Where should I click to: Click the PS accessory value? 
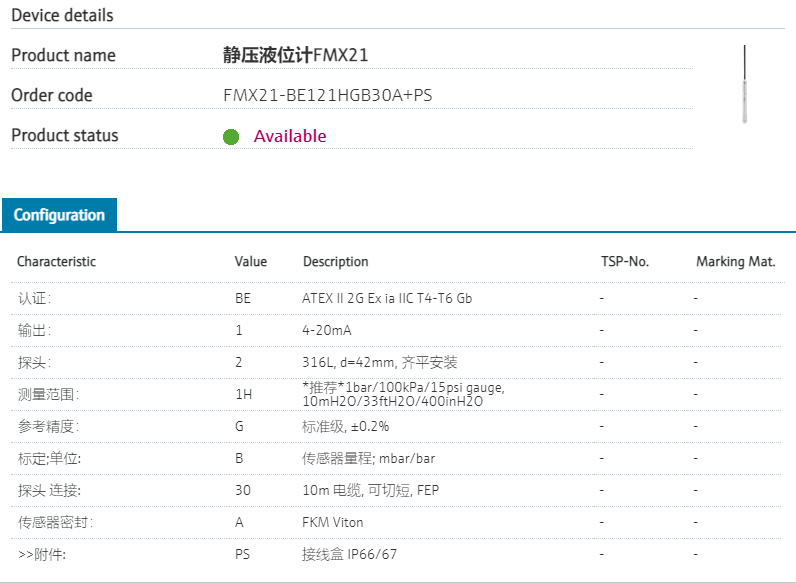click(242, 554)
